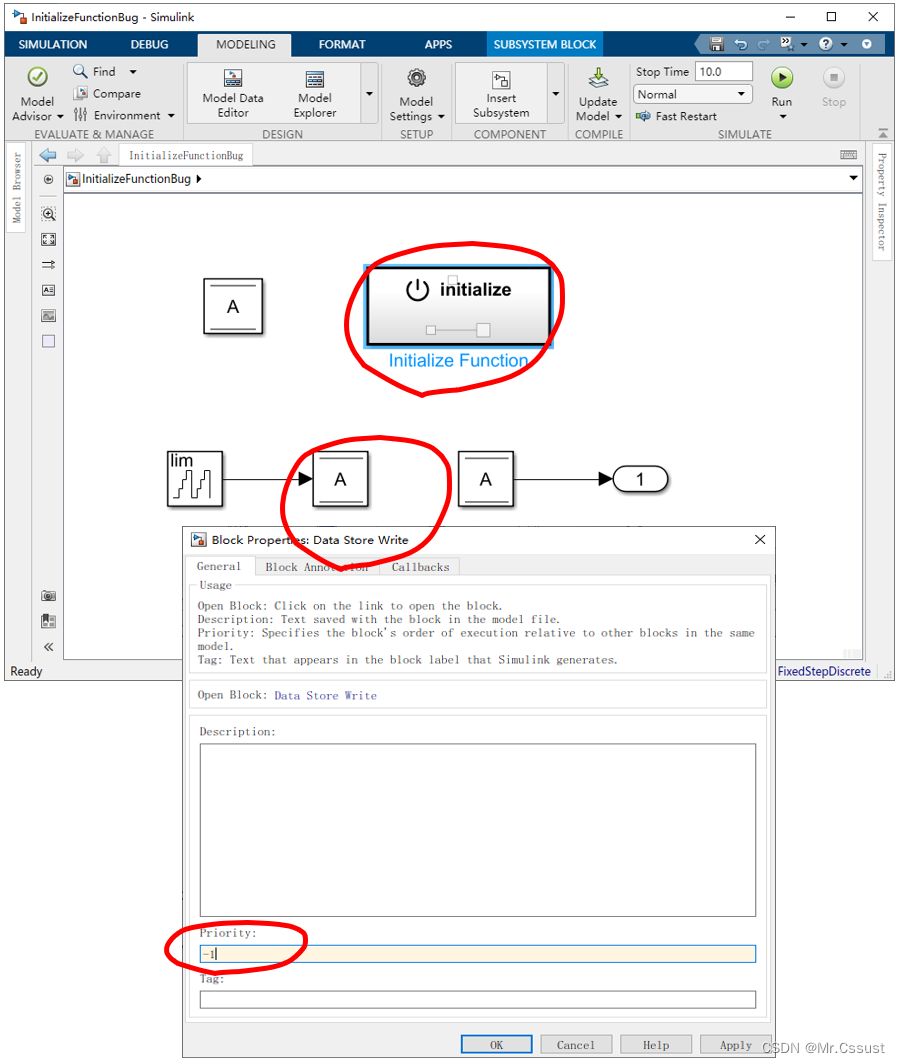Screen dimensions: 900x1063
Task: Open the Model Browser side panel
Action: tap(16, 187)
